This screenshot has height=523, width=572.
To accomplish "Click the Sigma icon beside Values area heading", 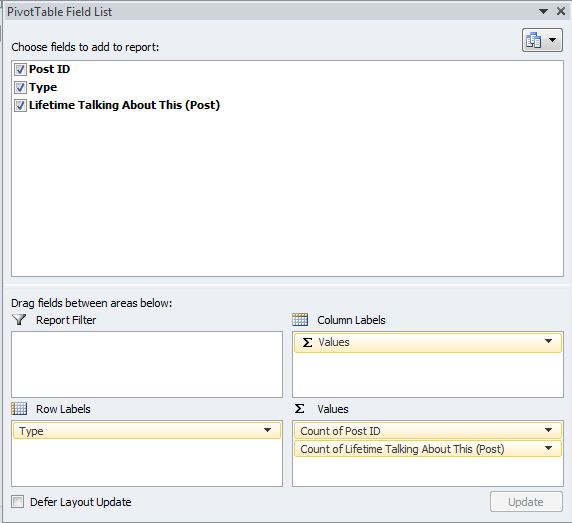I will [299, 409].
